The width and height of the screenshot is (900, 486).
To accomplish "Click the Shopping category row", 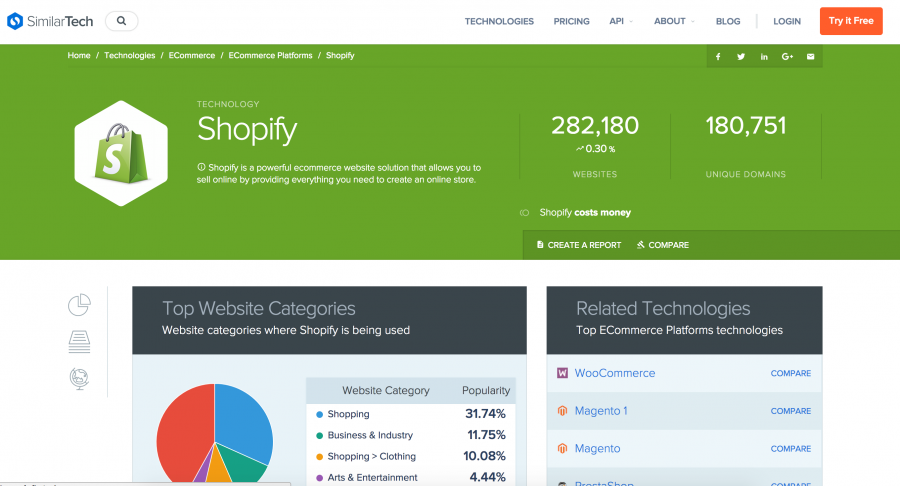I will pyautogui.click(x=411, y=414).
